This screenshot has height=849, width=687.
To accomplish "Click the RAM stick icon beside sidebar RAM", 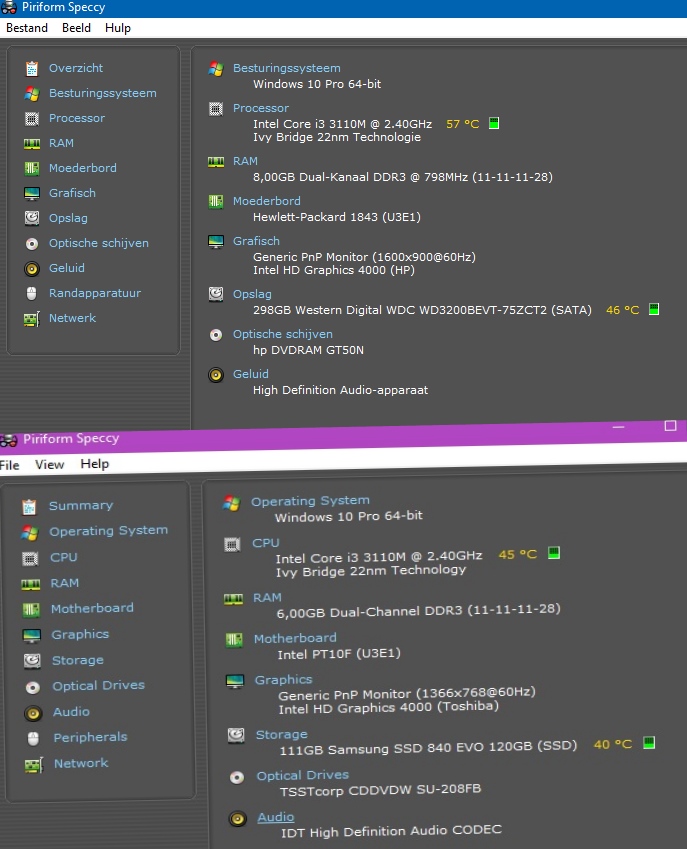I will tap(32, 143).
